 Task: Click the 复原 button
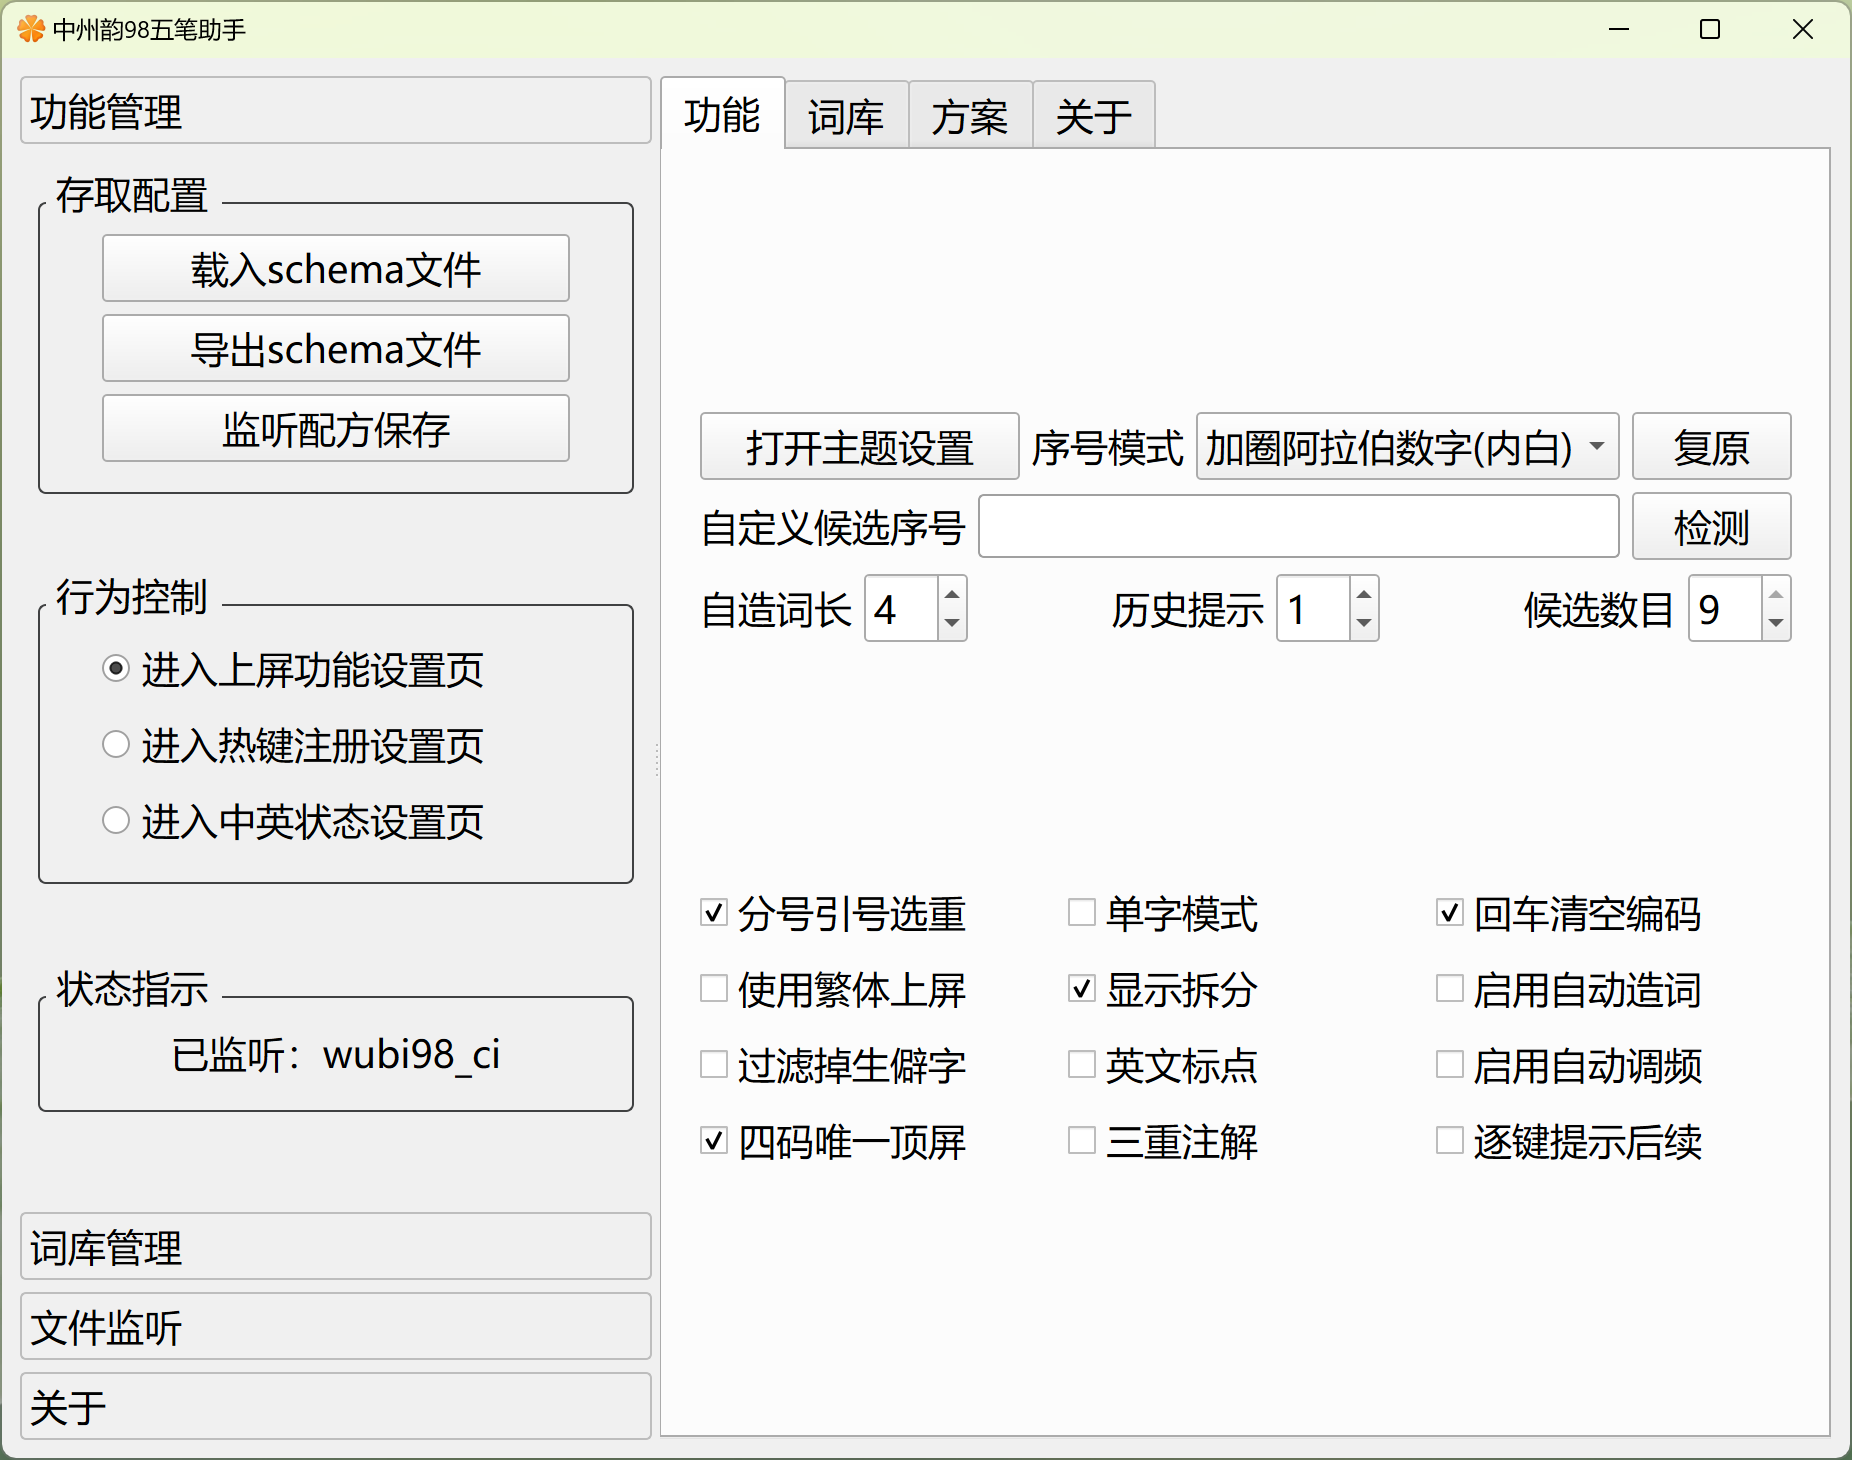pyautogui.click(x=1712, y=447)
